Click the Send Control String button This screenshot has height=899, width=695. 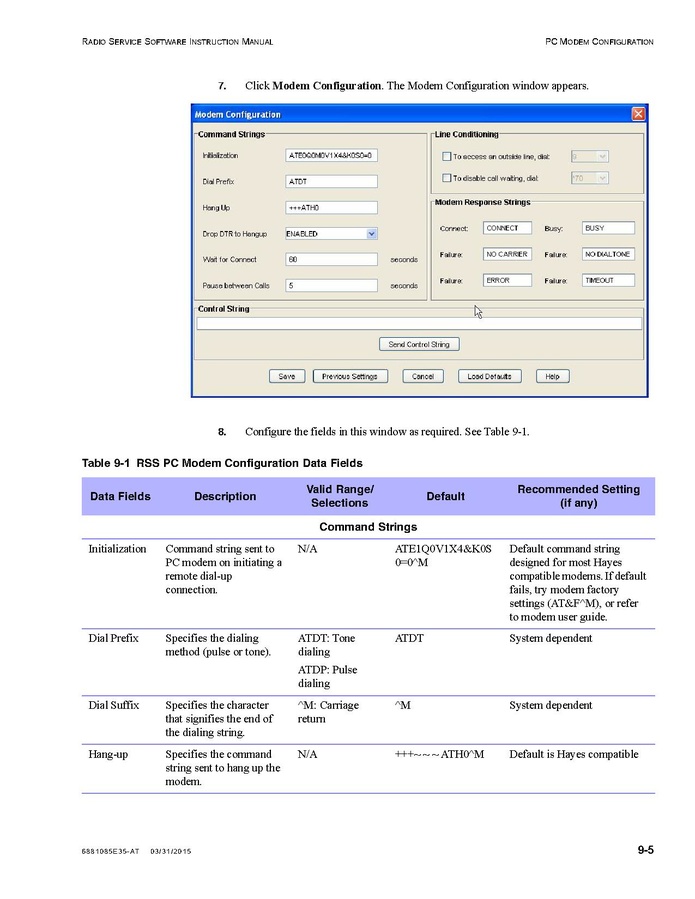point(419,344)
